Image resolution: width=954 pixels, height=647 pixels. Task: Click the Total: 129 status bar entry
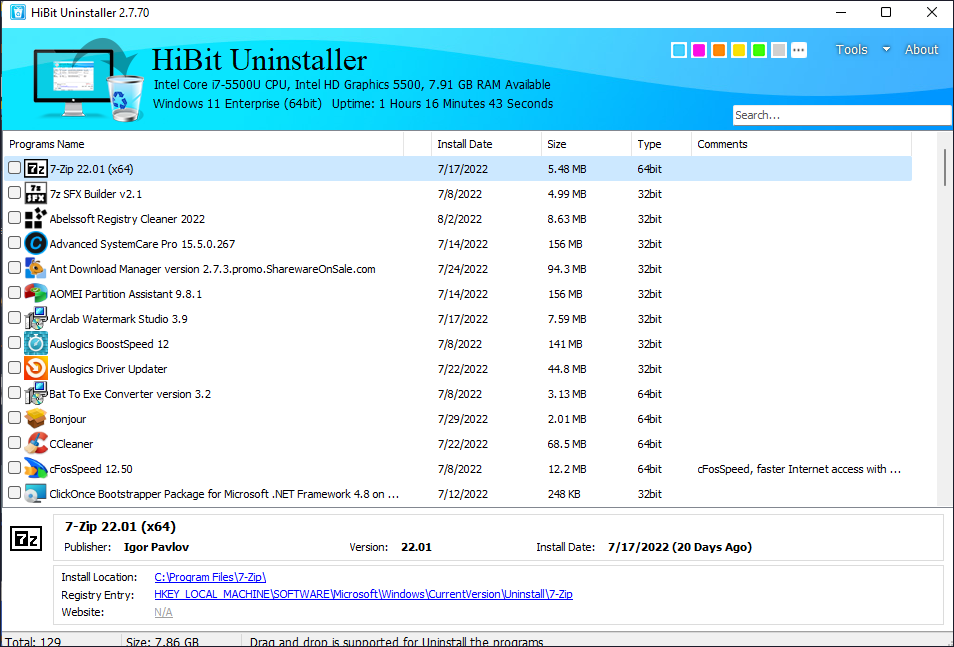click(x=33, y=642)
